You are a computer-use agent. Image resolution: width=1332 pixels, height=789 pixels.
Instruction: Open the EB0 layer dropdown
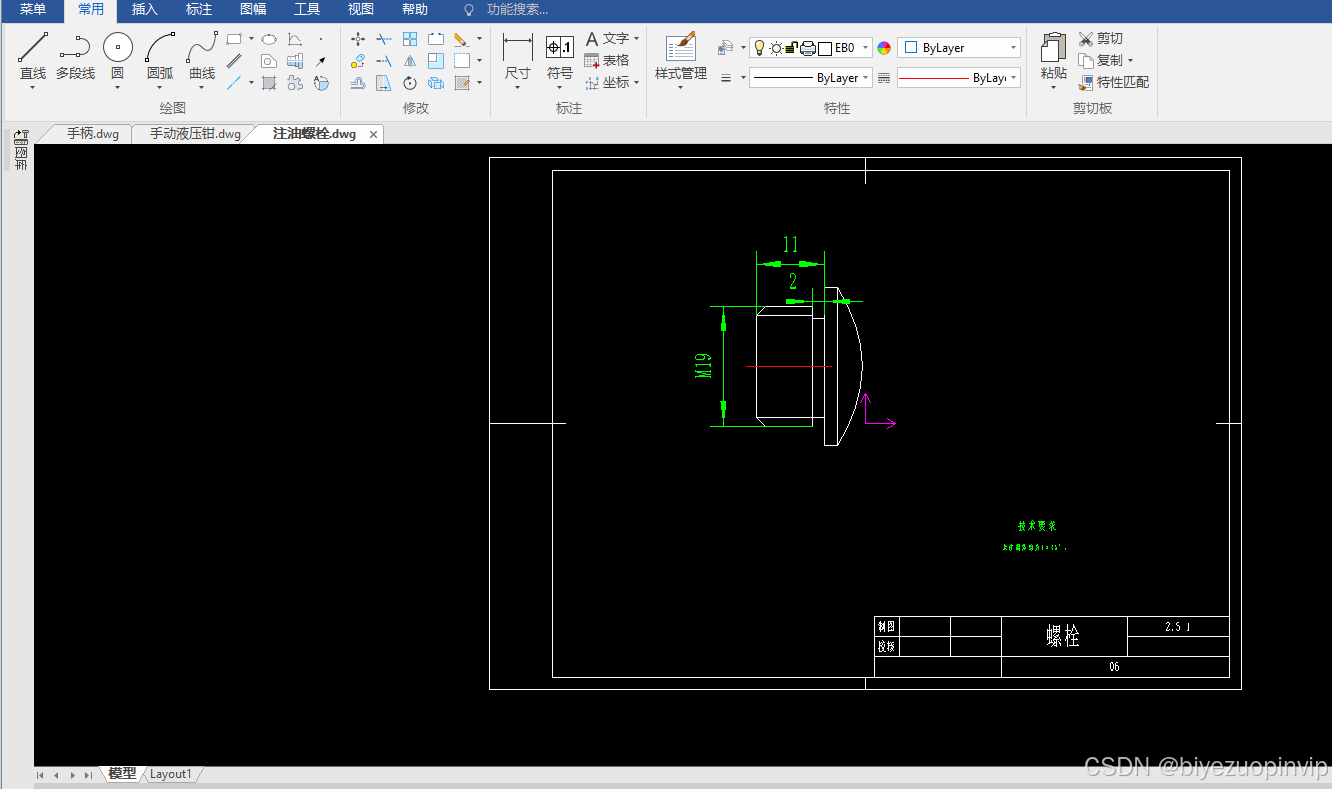pos(865,48)
